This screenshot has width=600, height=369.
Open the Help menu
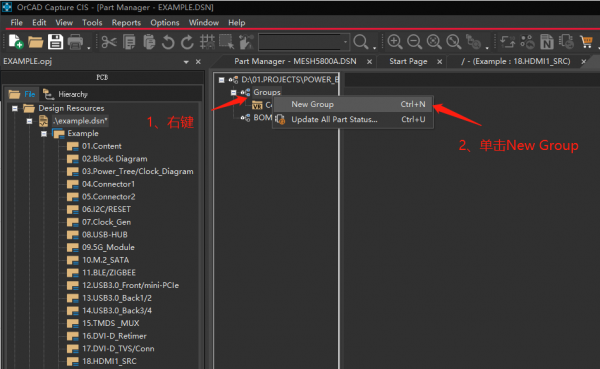(236, 23)
